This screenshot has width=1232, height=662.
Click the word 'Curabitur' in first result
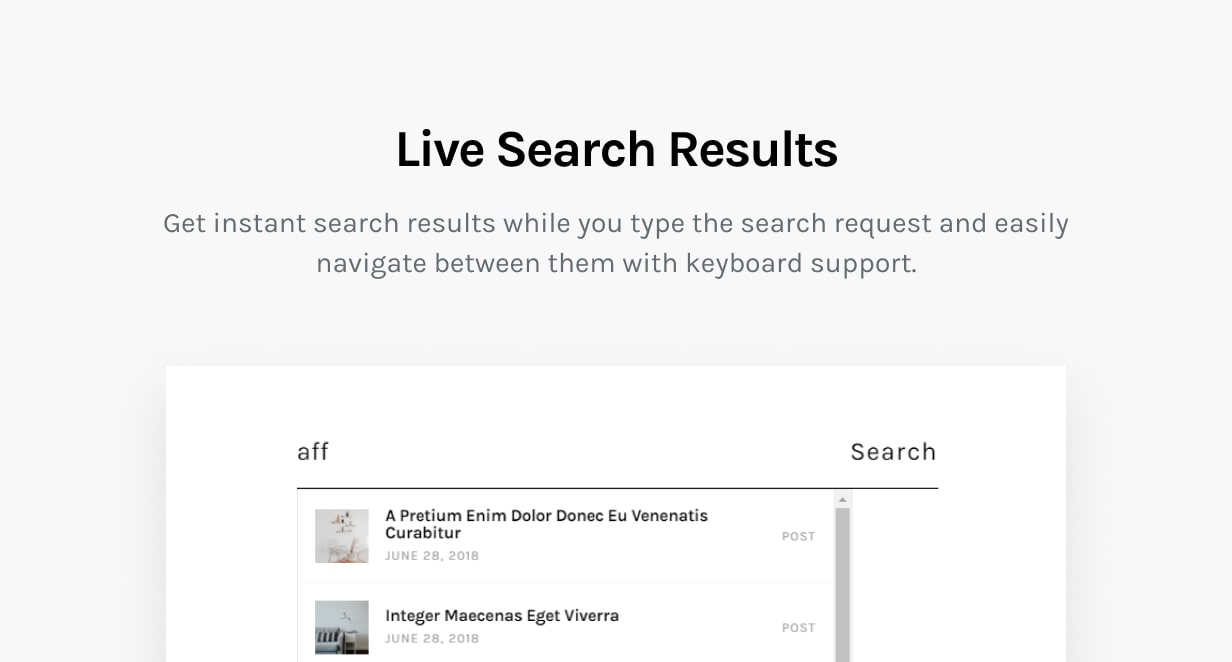click(423, 533)
